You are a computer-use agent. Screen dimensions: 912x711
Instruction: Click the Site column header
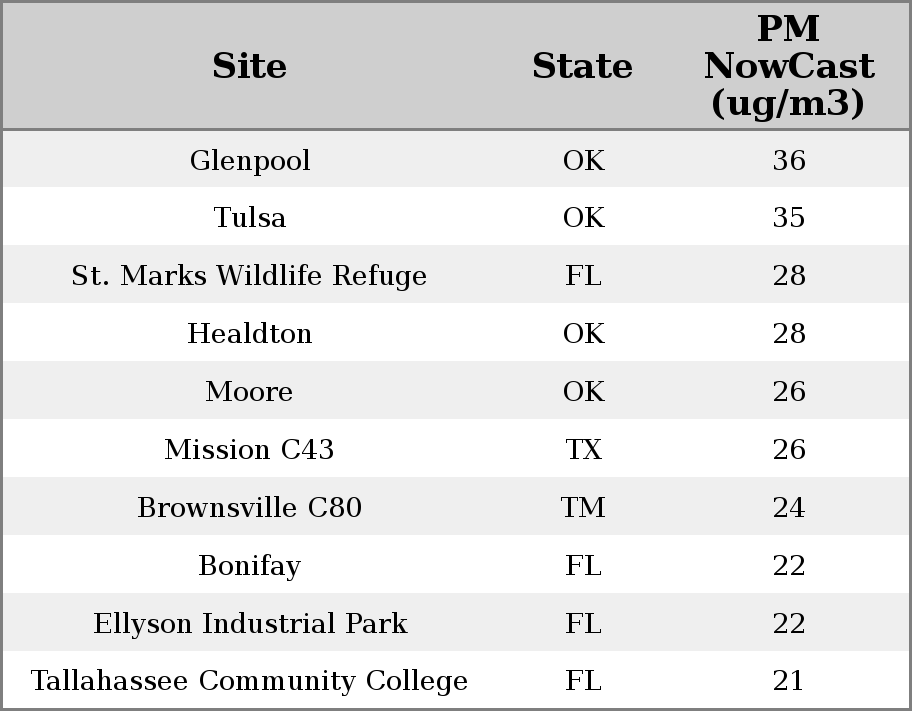tap(249, 66)
